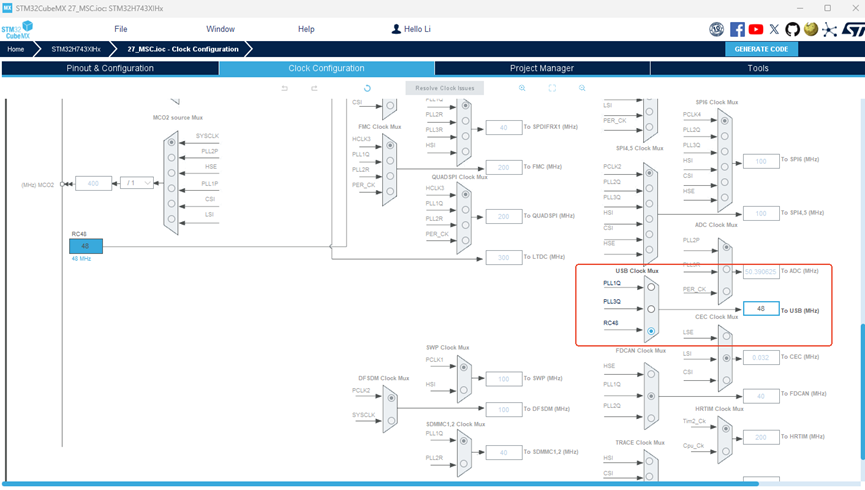865x490 pixels.
Task: Select the PLL1Q radio in USB Clock Mux
Action: point(652,287)
